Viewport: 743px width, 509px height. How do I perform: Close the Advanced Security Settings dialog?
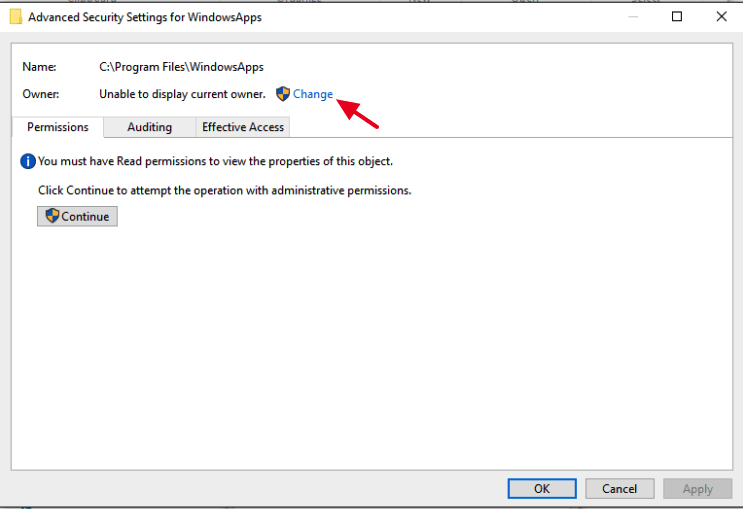pyautogui.click(x=721, y=17)
